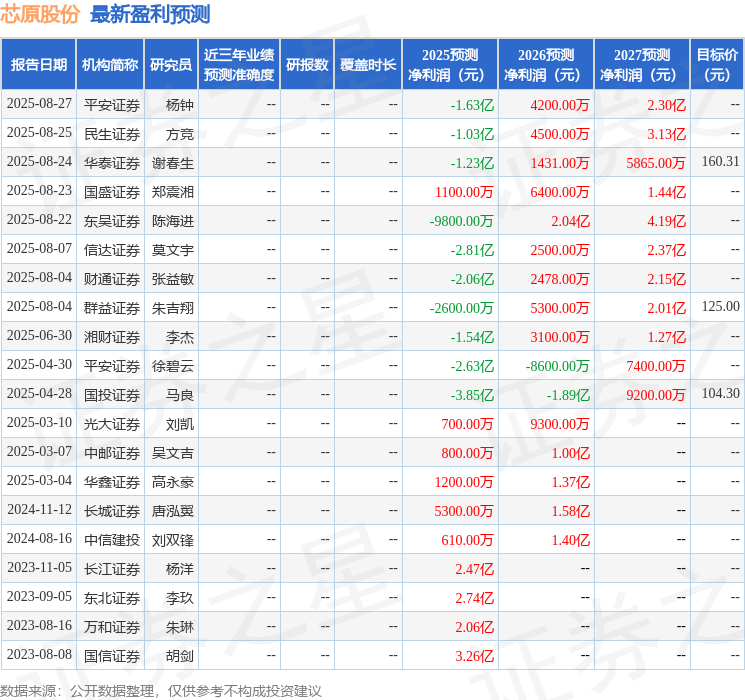Click target price 104.30
Image resolution: width=745 pixels, height=700 pixels.
(720, 393)
